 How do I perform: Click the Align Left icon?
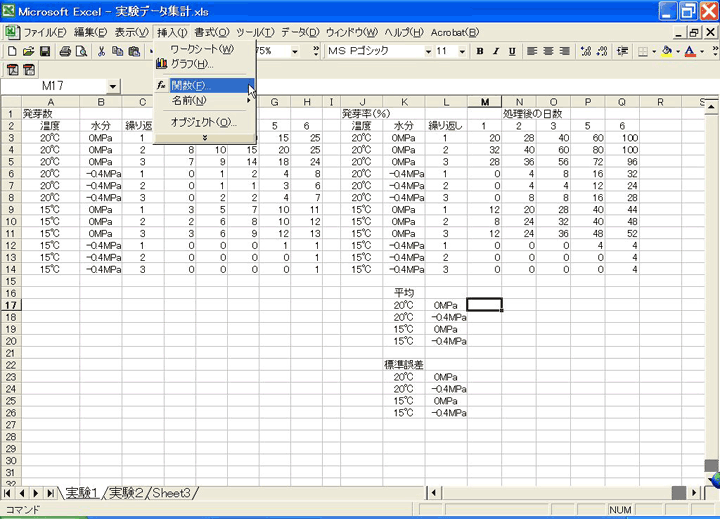pyautogui.click(x=533, y=51)
